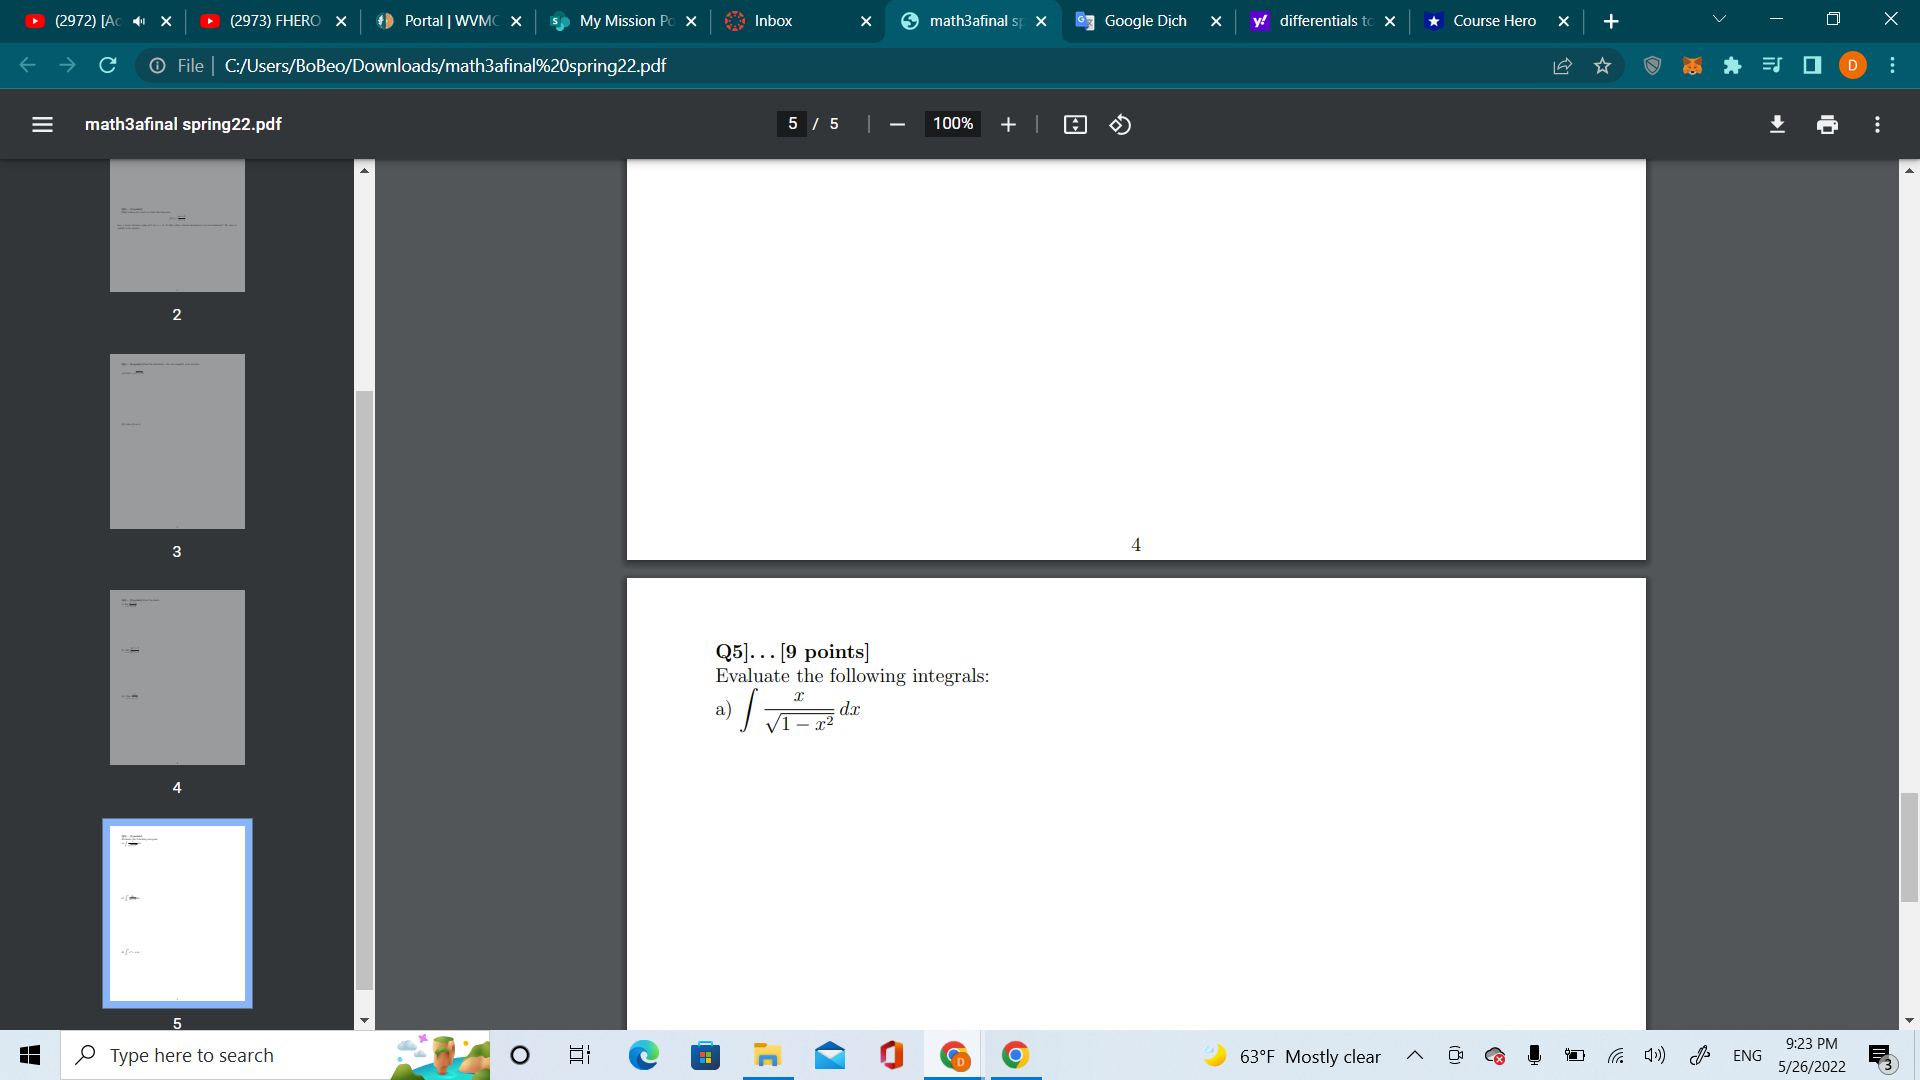Edit the zoom percentage field
1920x1080 pixels.
coord(951,124)
